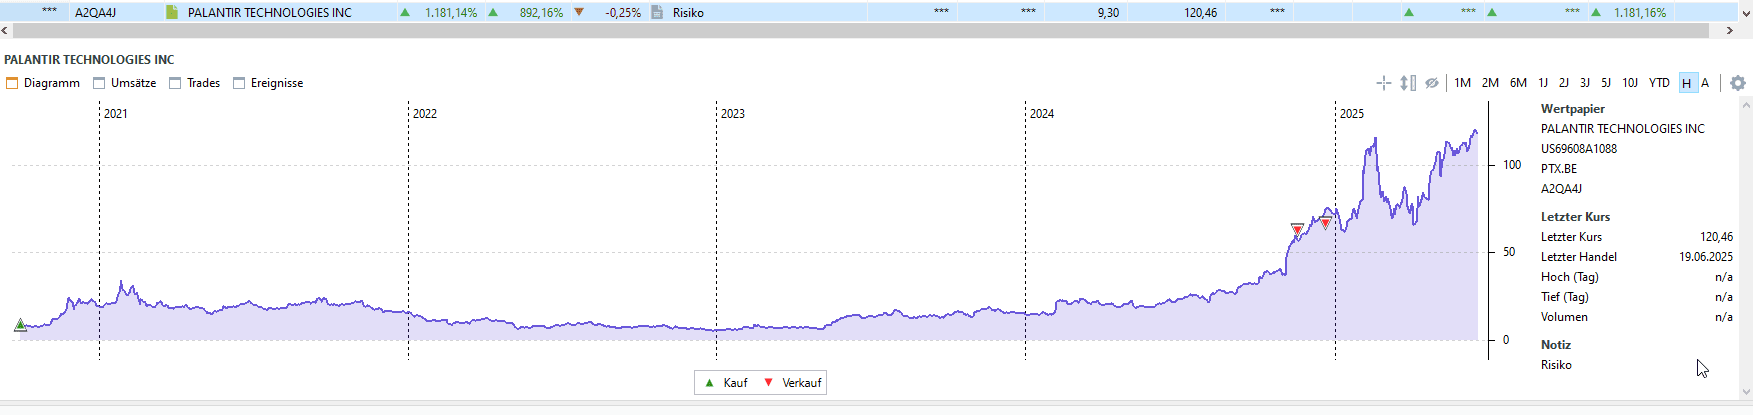Click the Verkauf legend entry

792,383
